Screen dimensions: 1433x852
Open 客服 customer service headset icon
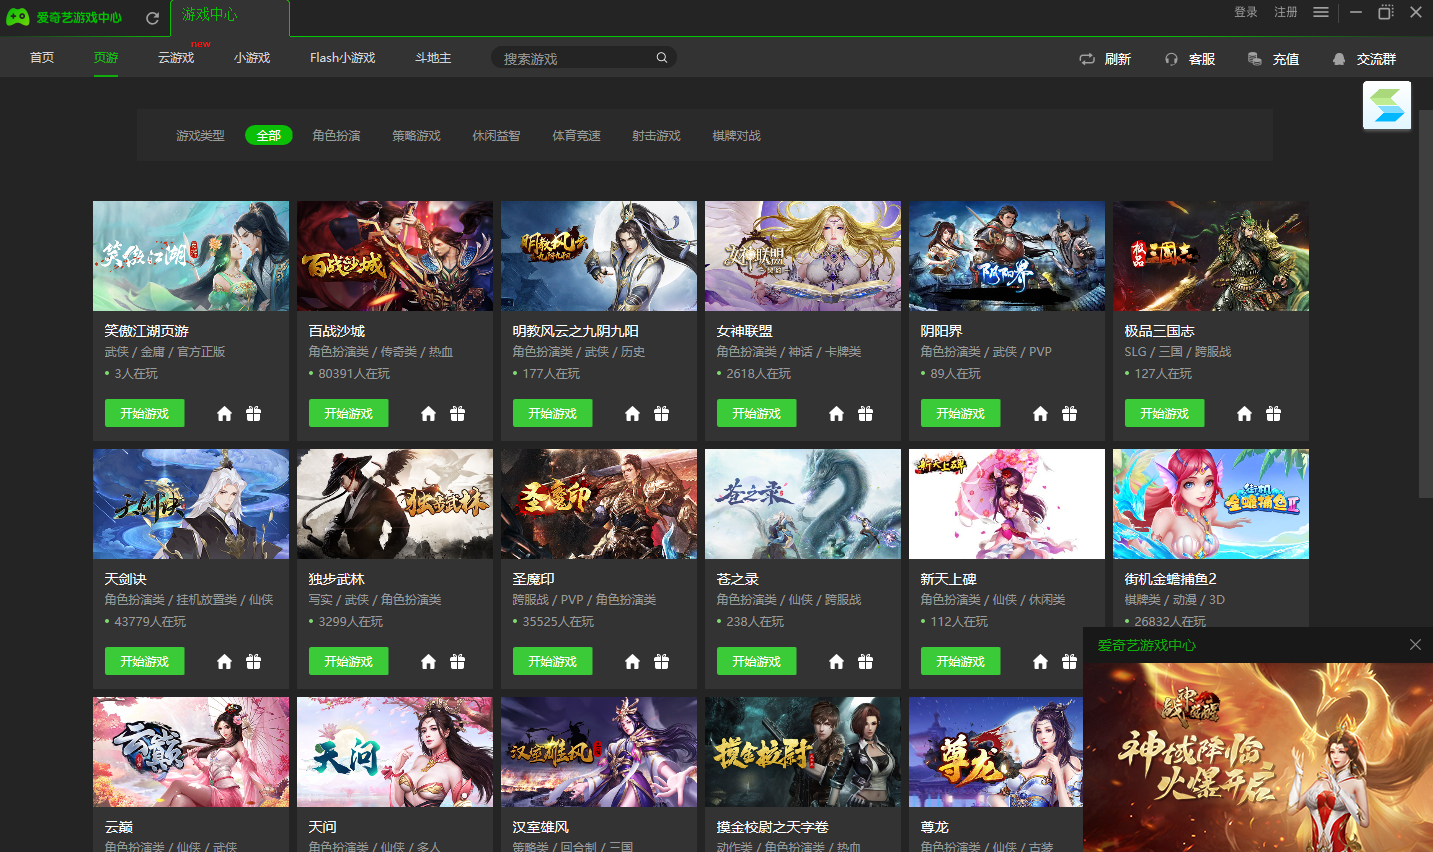pyautogui.click(x=1171, y=59)
